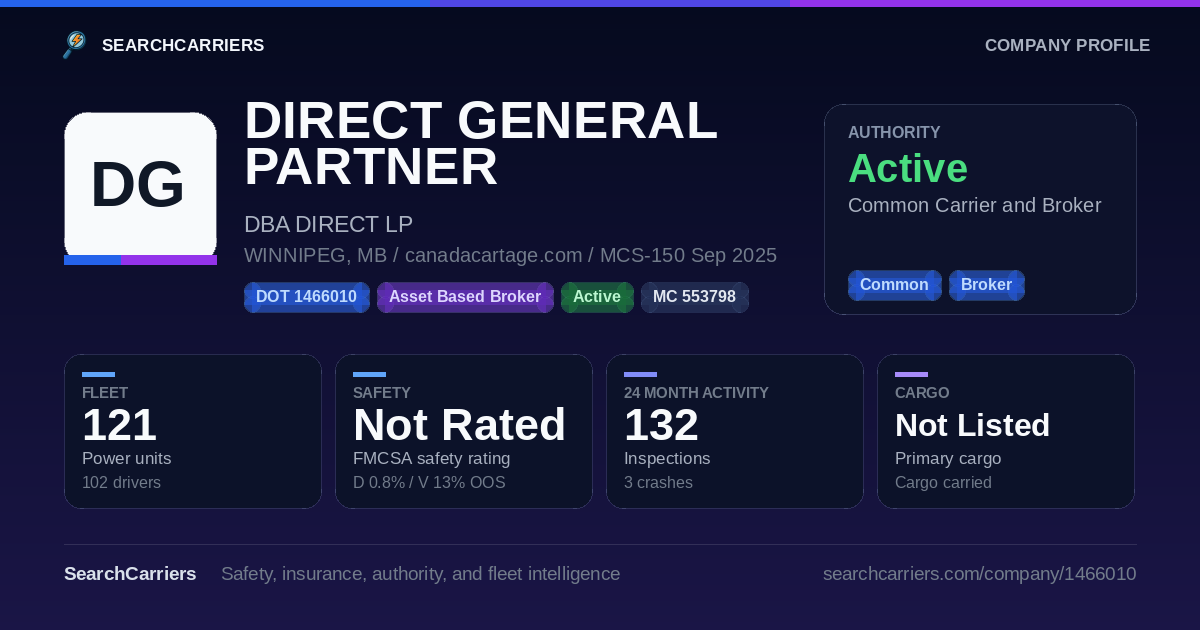Click the large green Active authority status
The image size is (1200, 630).
pos(908,168)
